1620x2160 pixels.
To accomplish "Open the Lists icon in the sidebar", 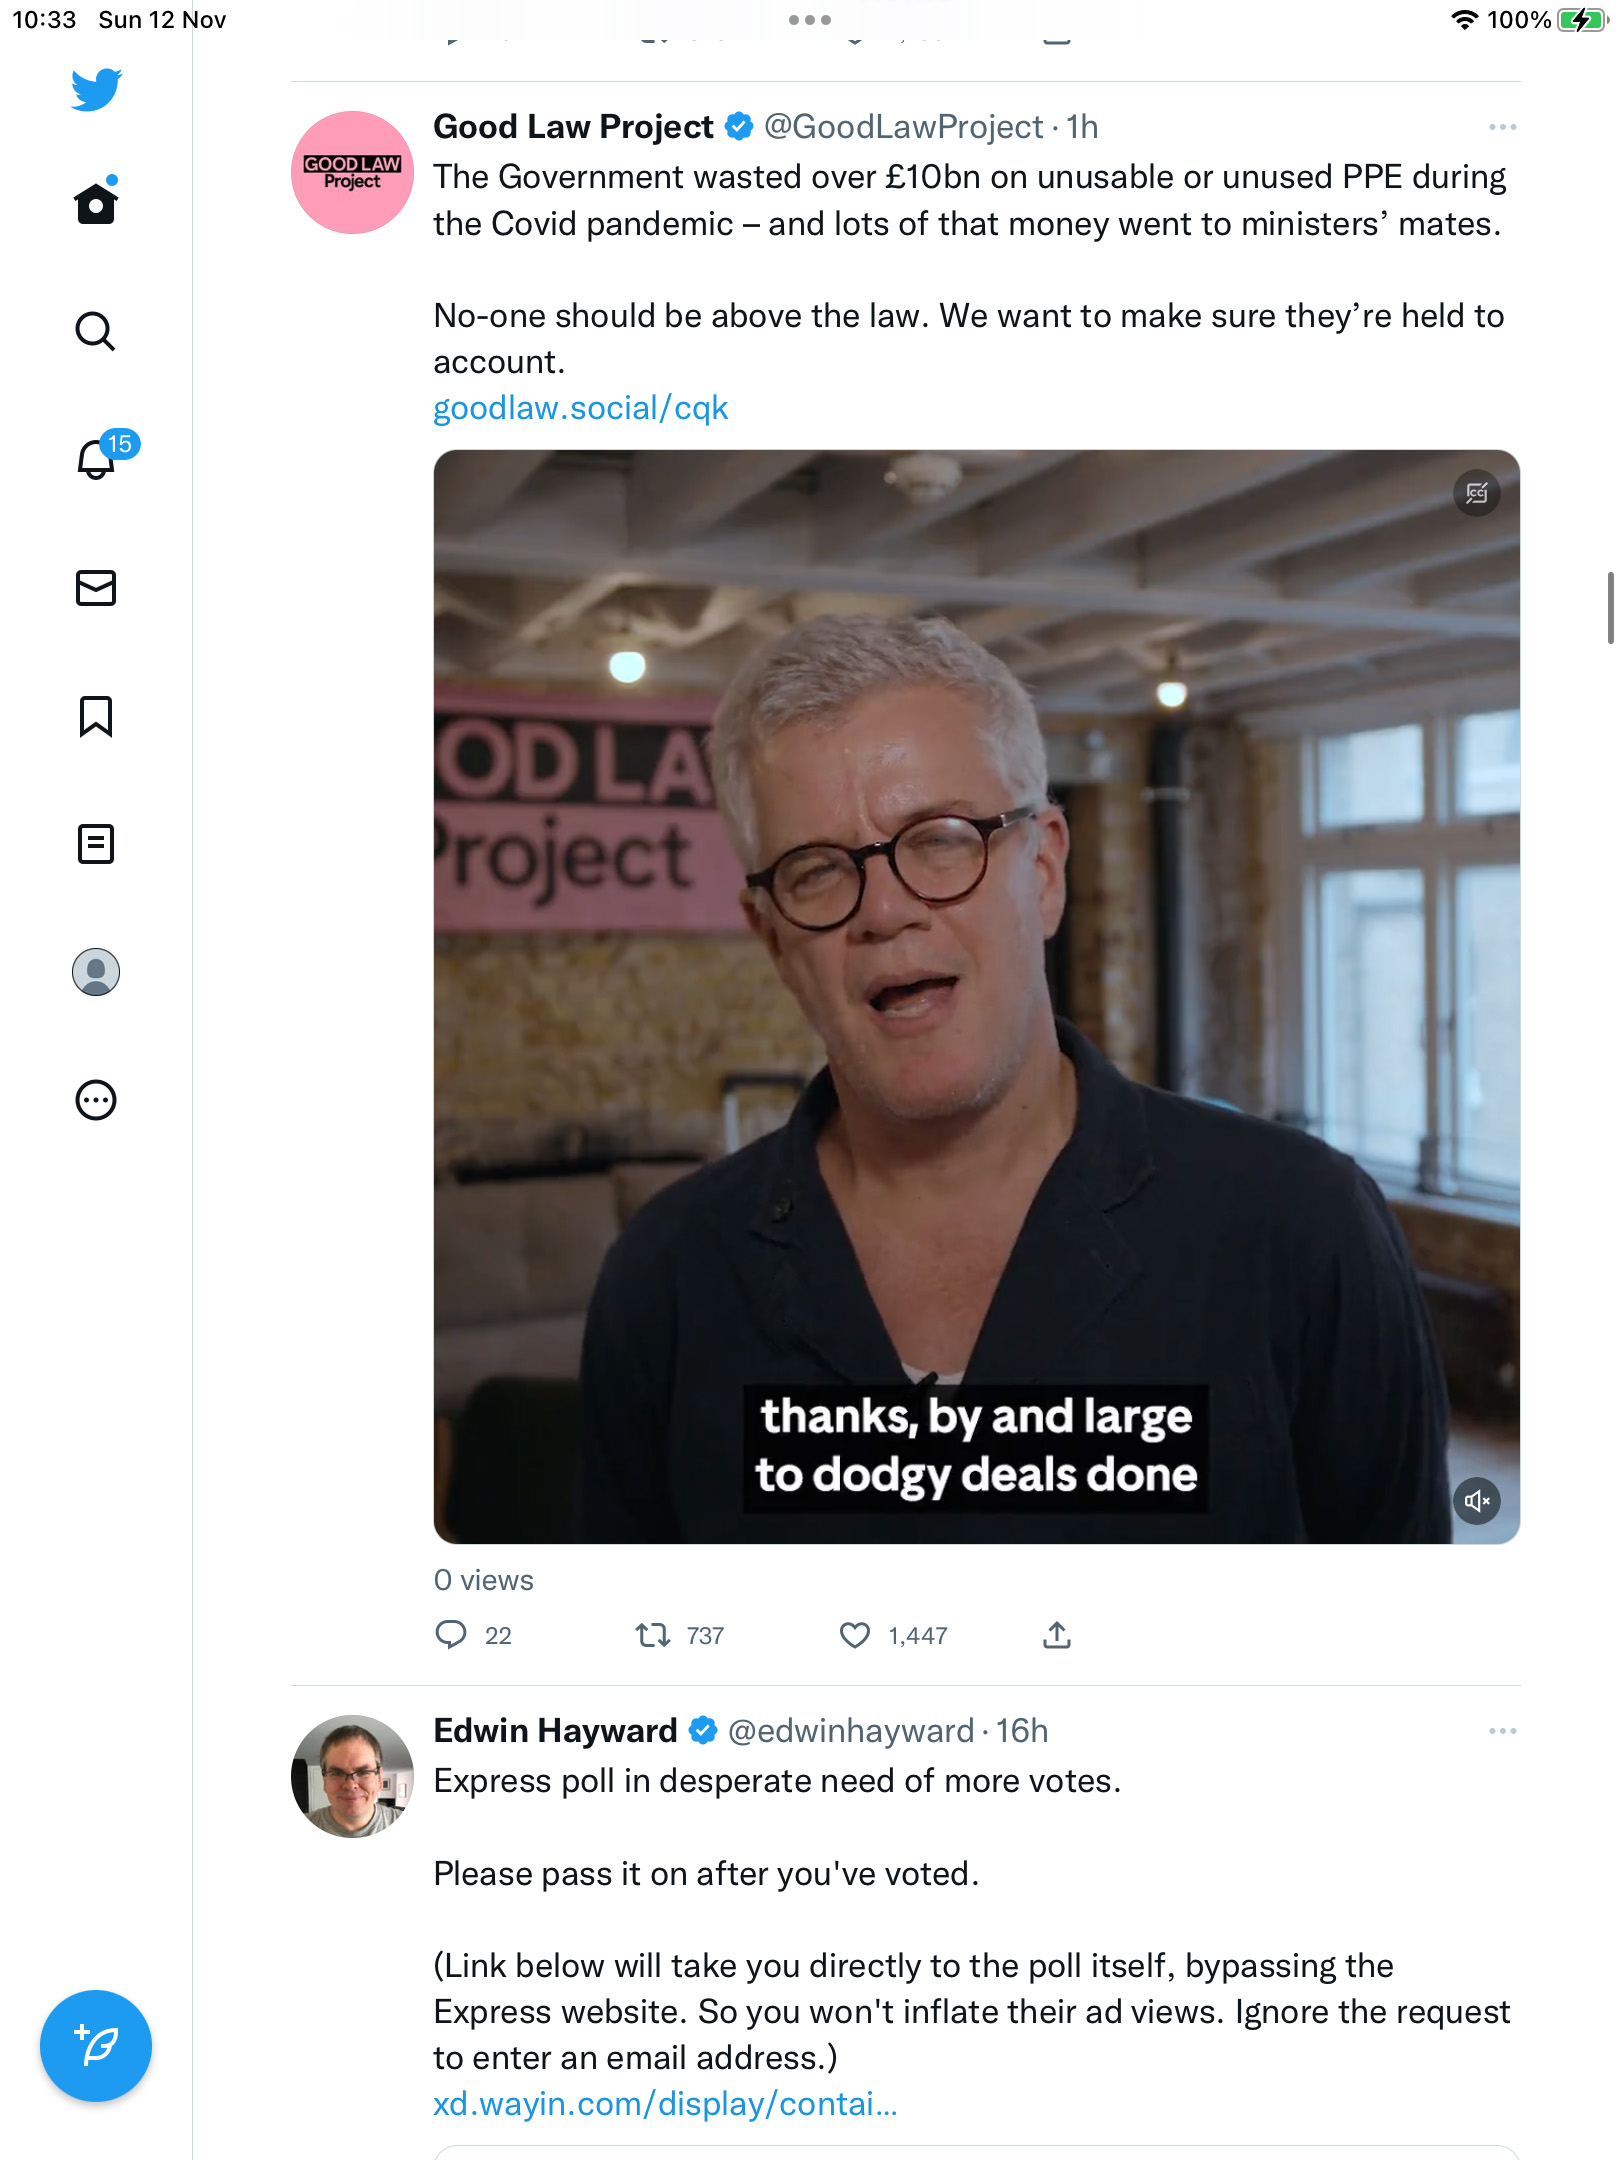I will click(96, 844).
